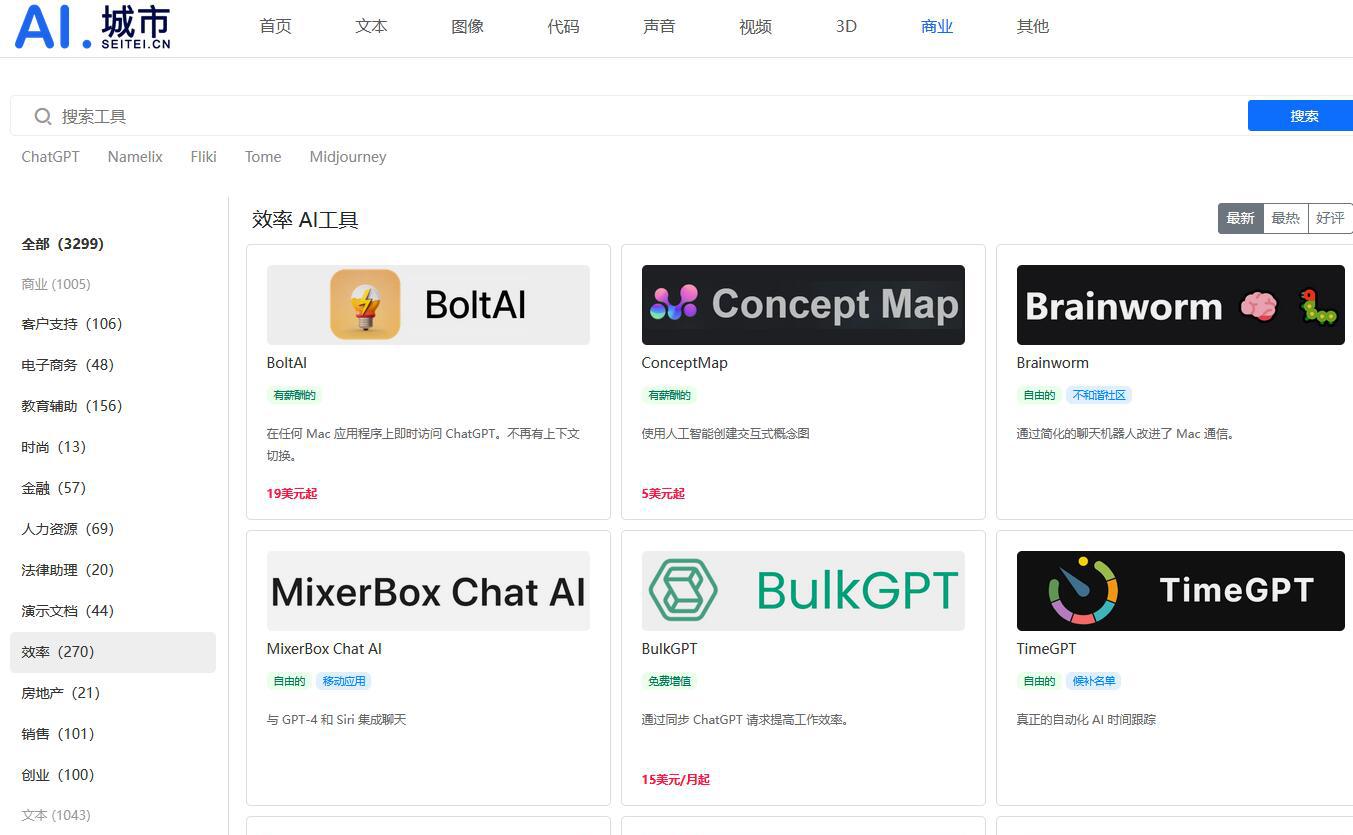
Task: Open 销售 (101) category
Action: [x=57, y=734]
